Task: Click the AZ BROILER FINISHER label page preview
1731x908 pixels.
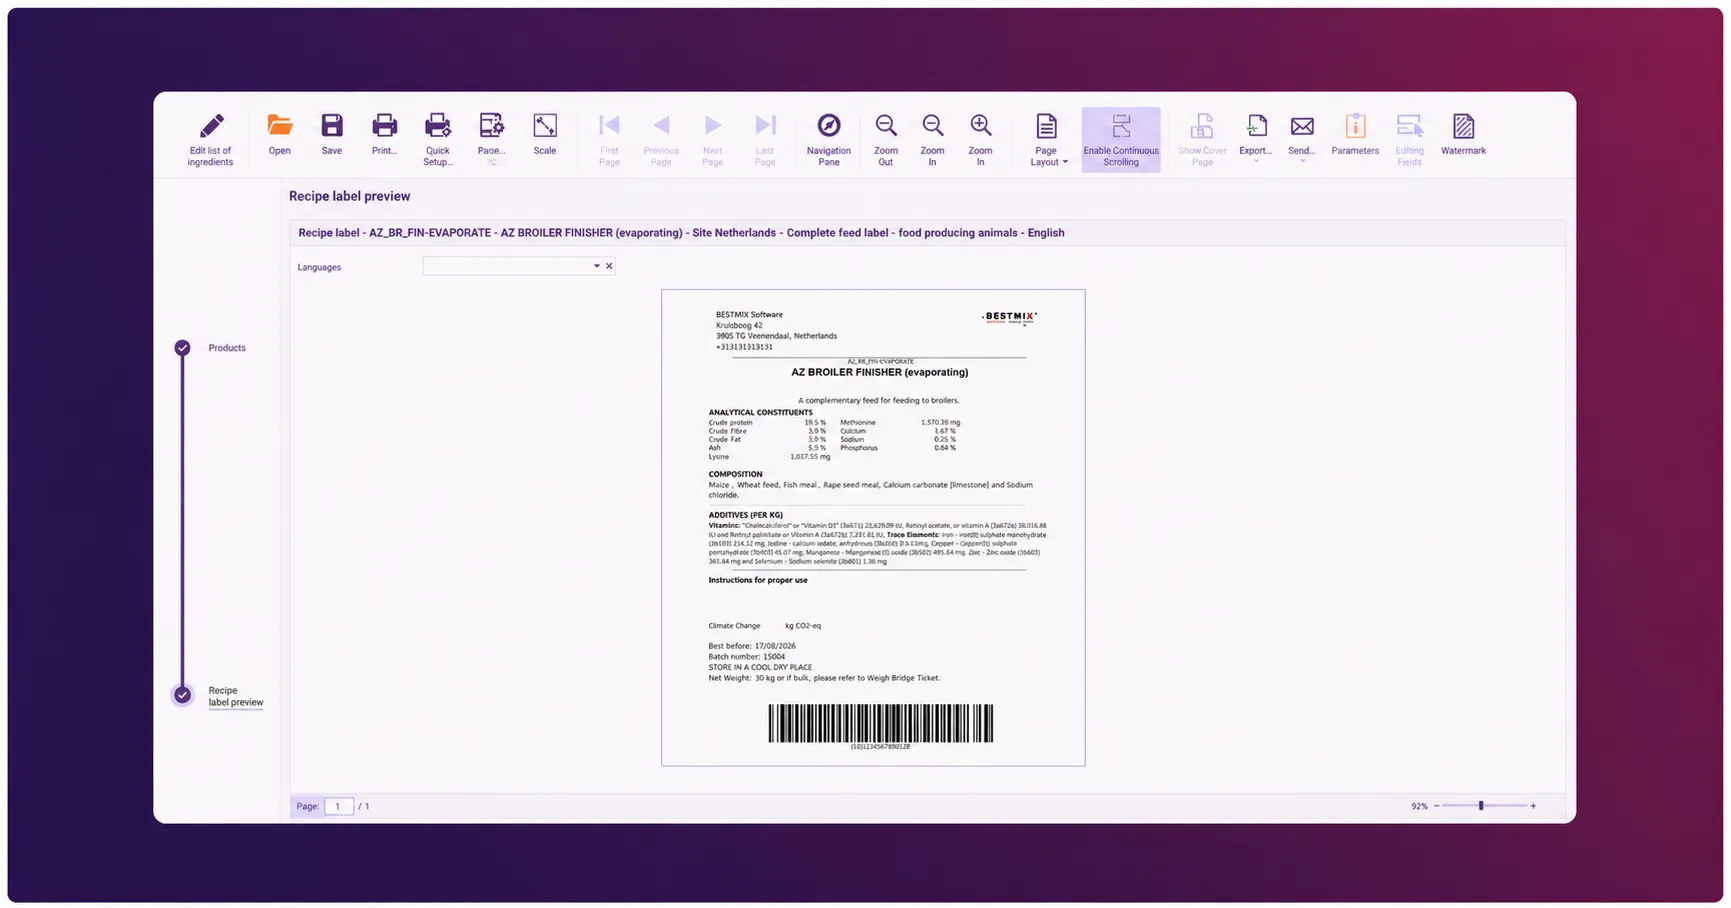Action: coord(873,528)
